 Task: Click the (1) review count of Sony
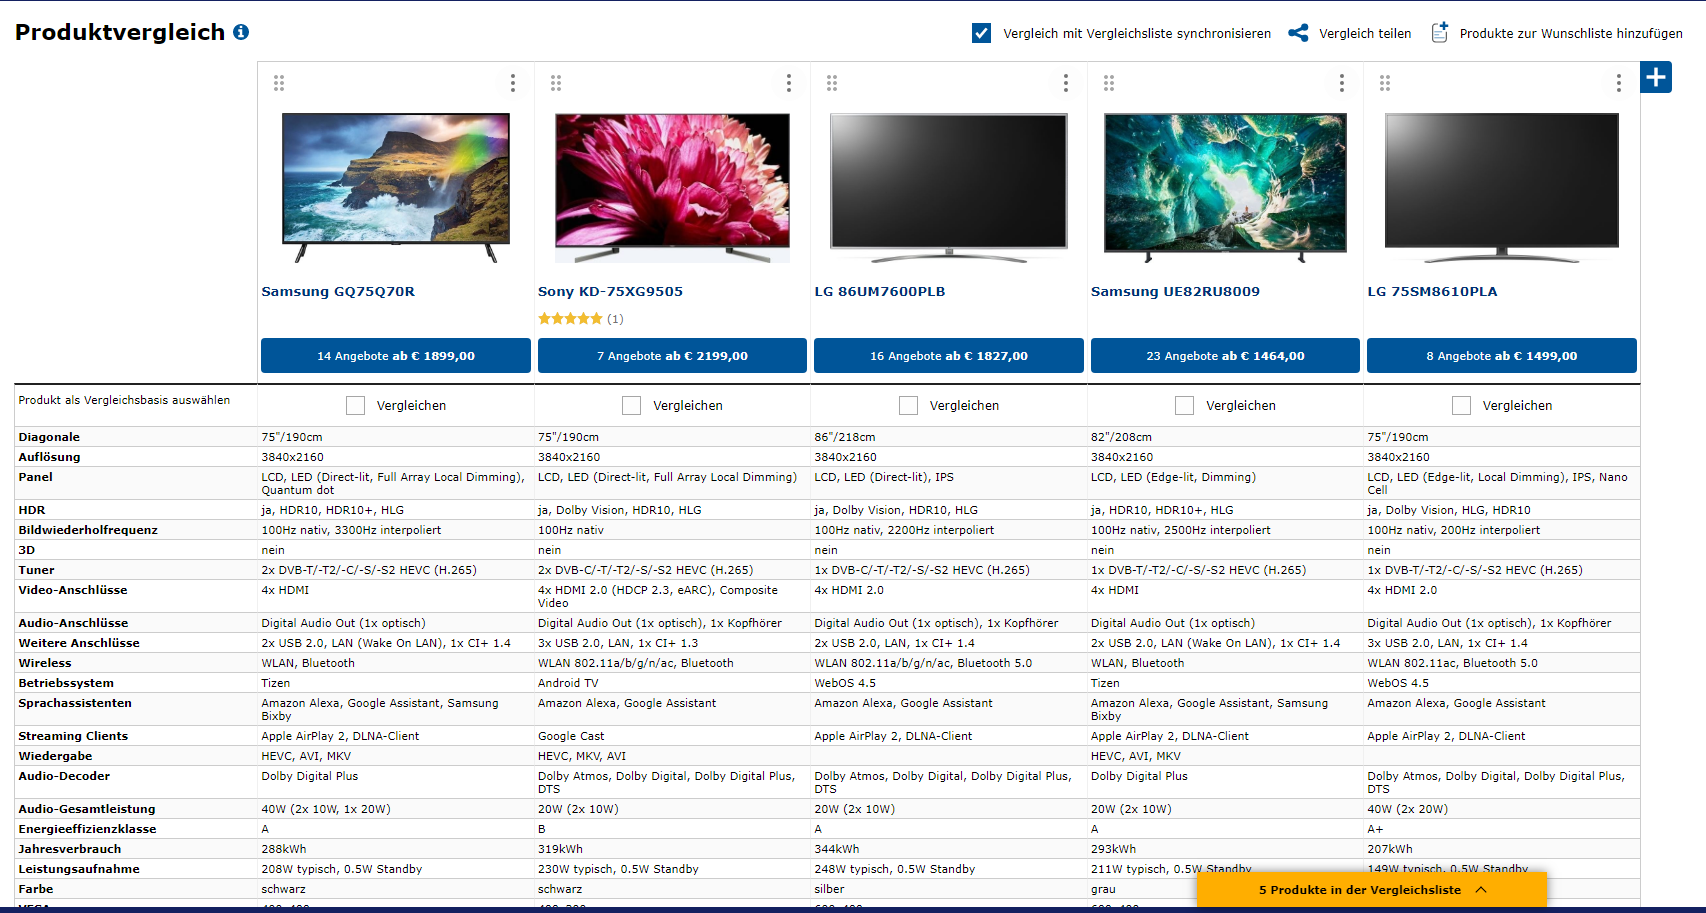click(x=615, y=319)
